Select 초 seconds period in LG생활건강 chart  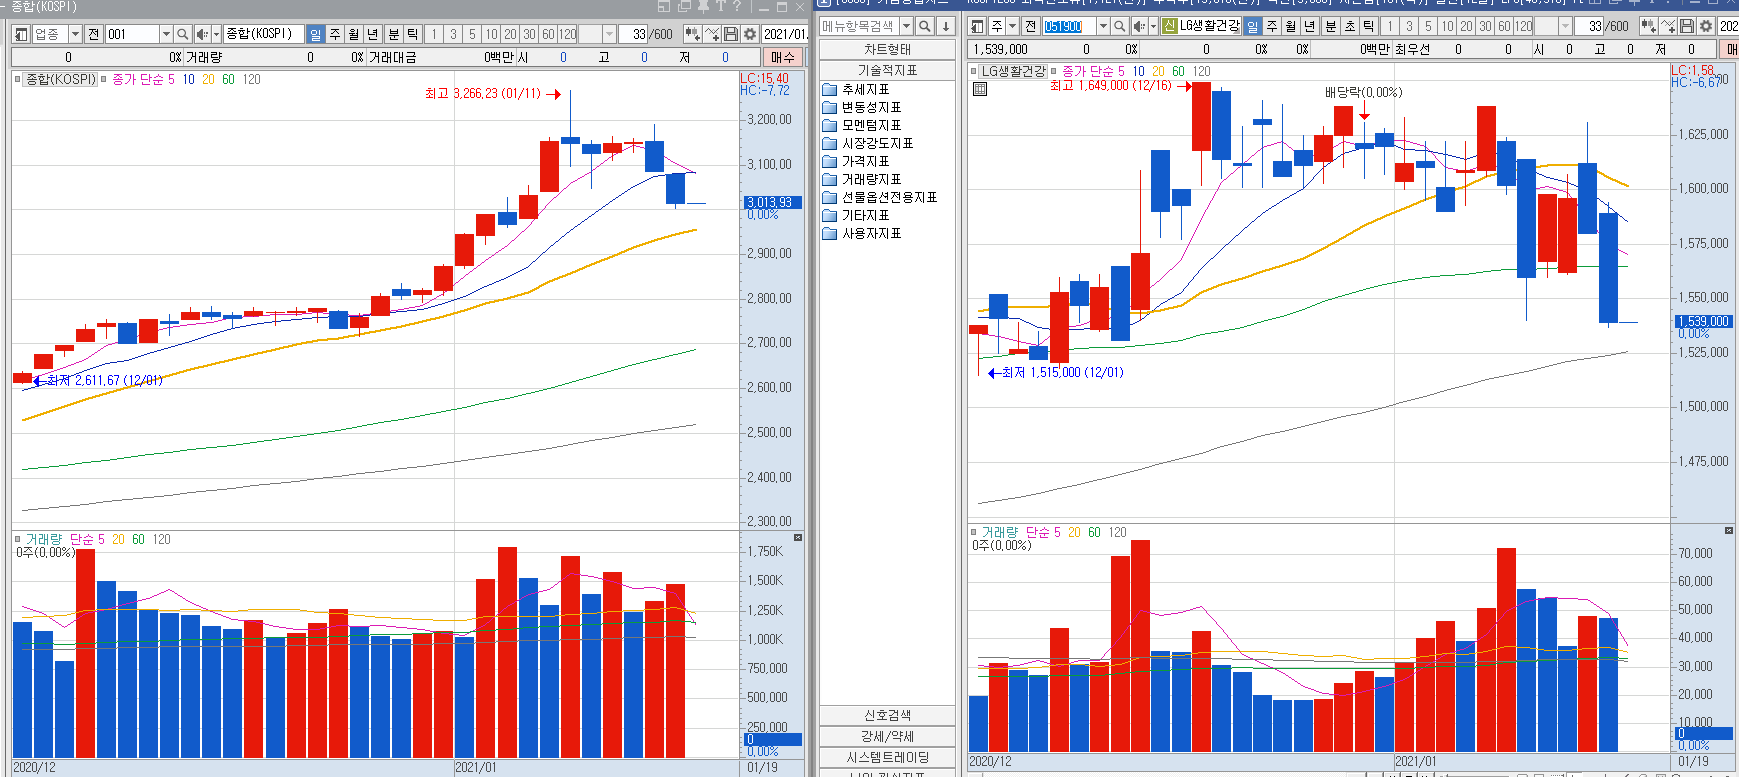click(1349, 26)
